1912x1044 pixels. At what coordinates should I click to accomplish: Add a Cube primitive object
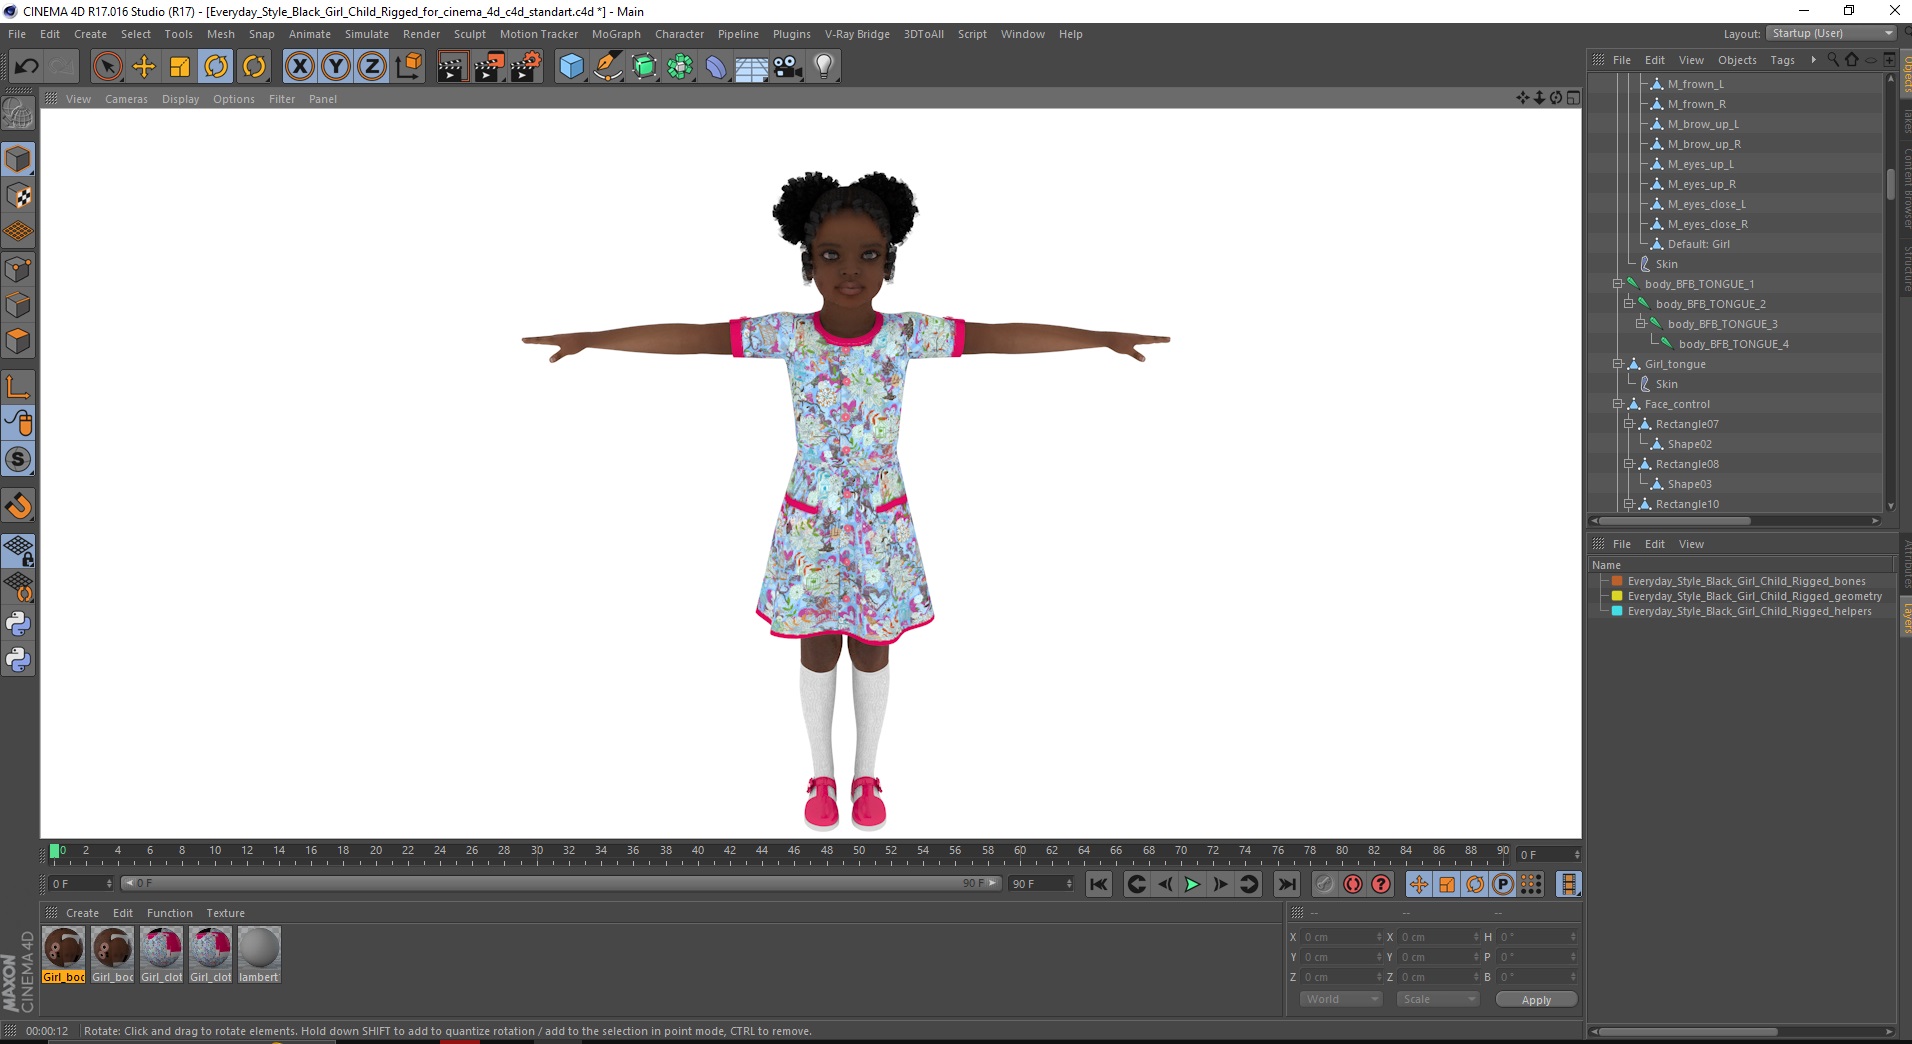tap(571, 67)
